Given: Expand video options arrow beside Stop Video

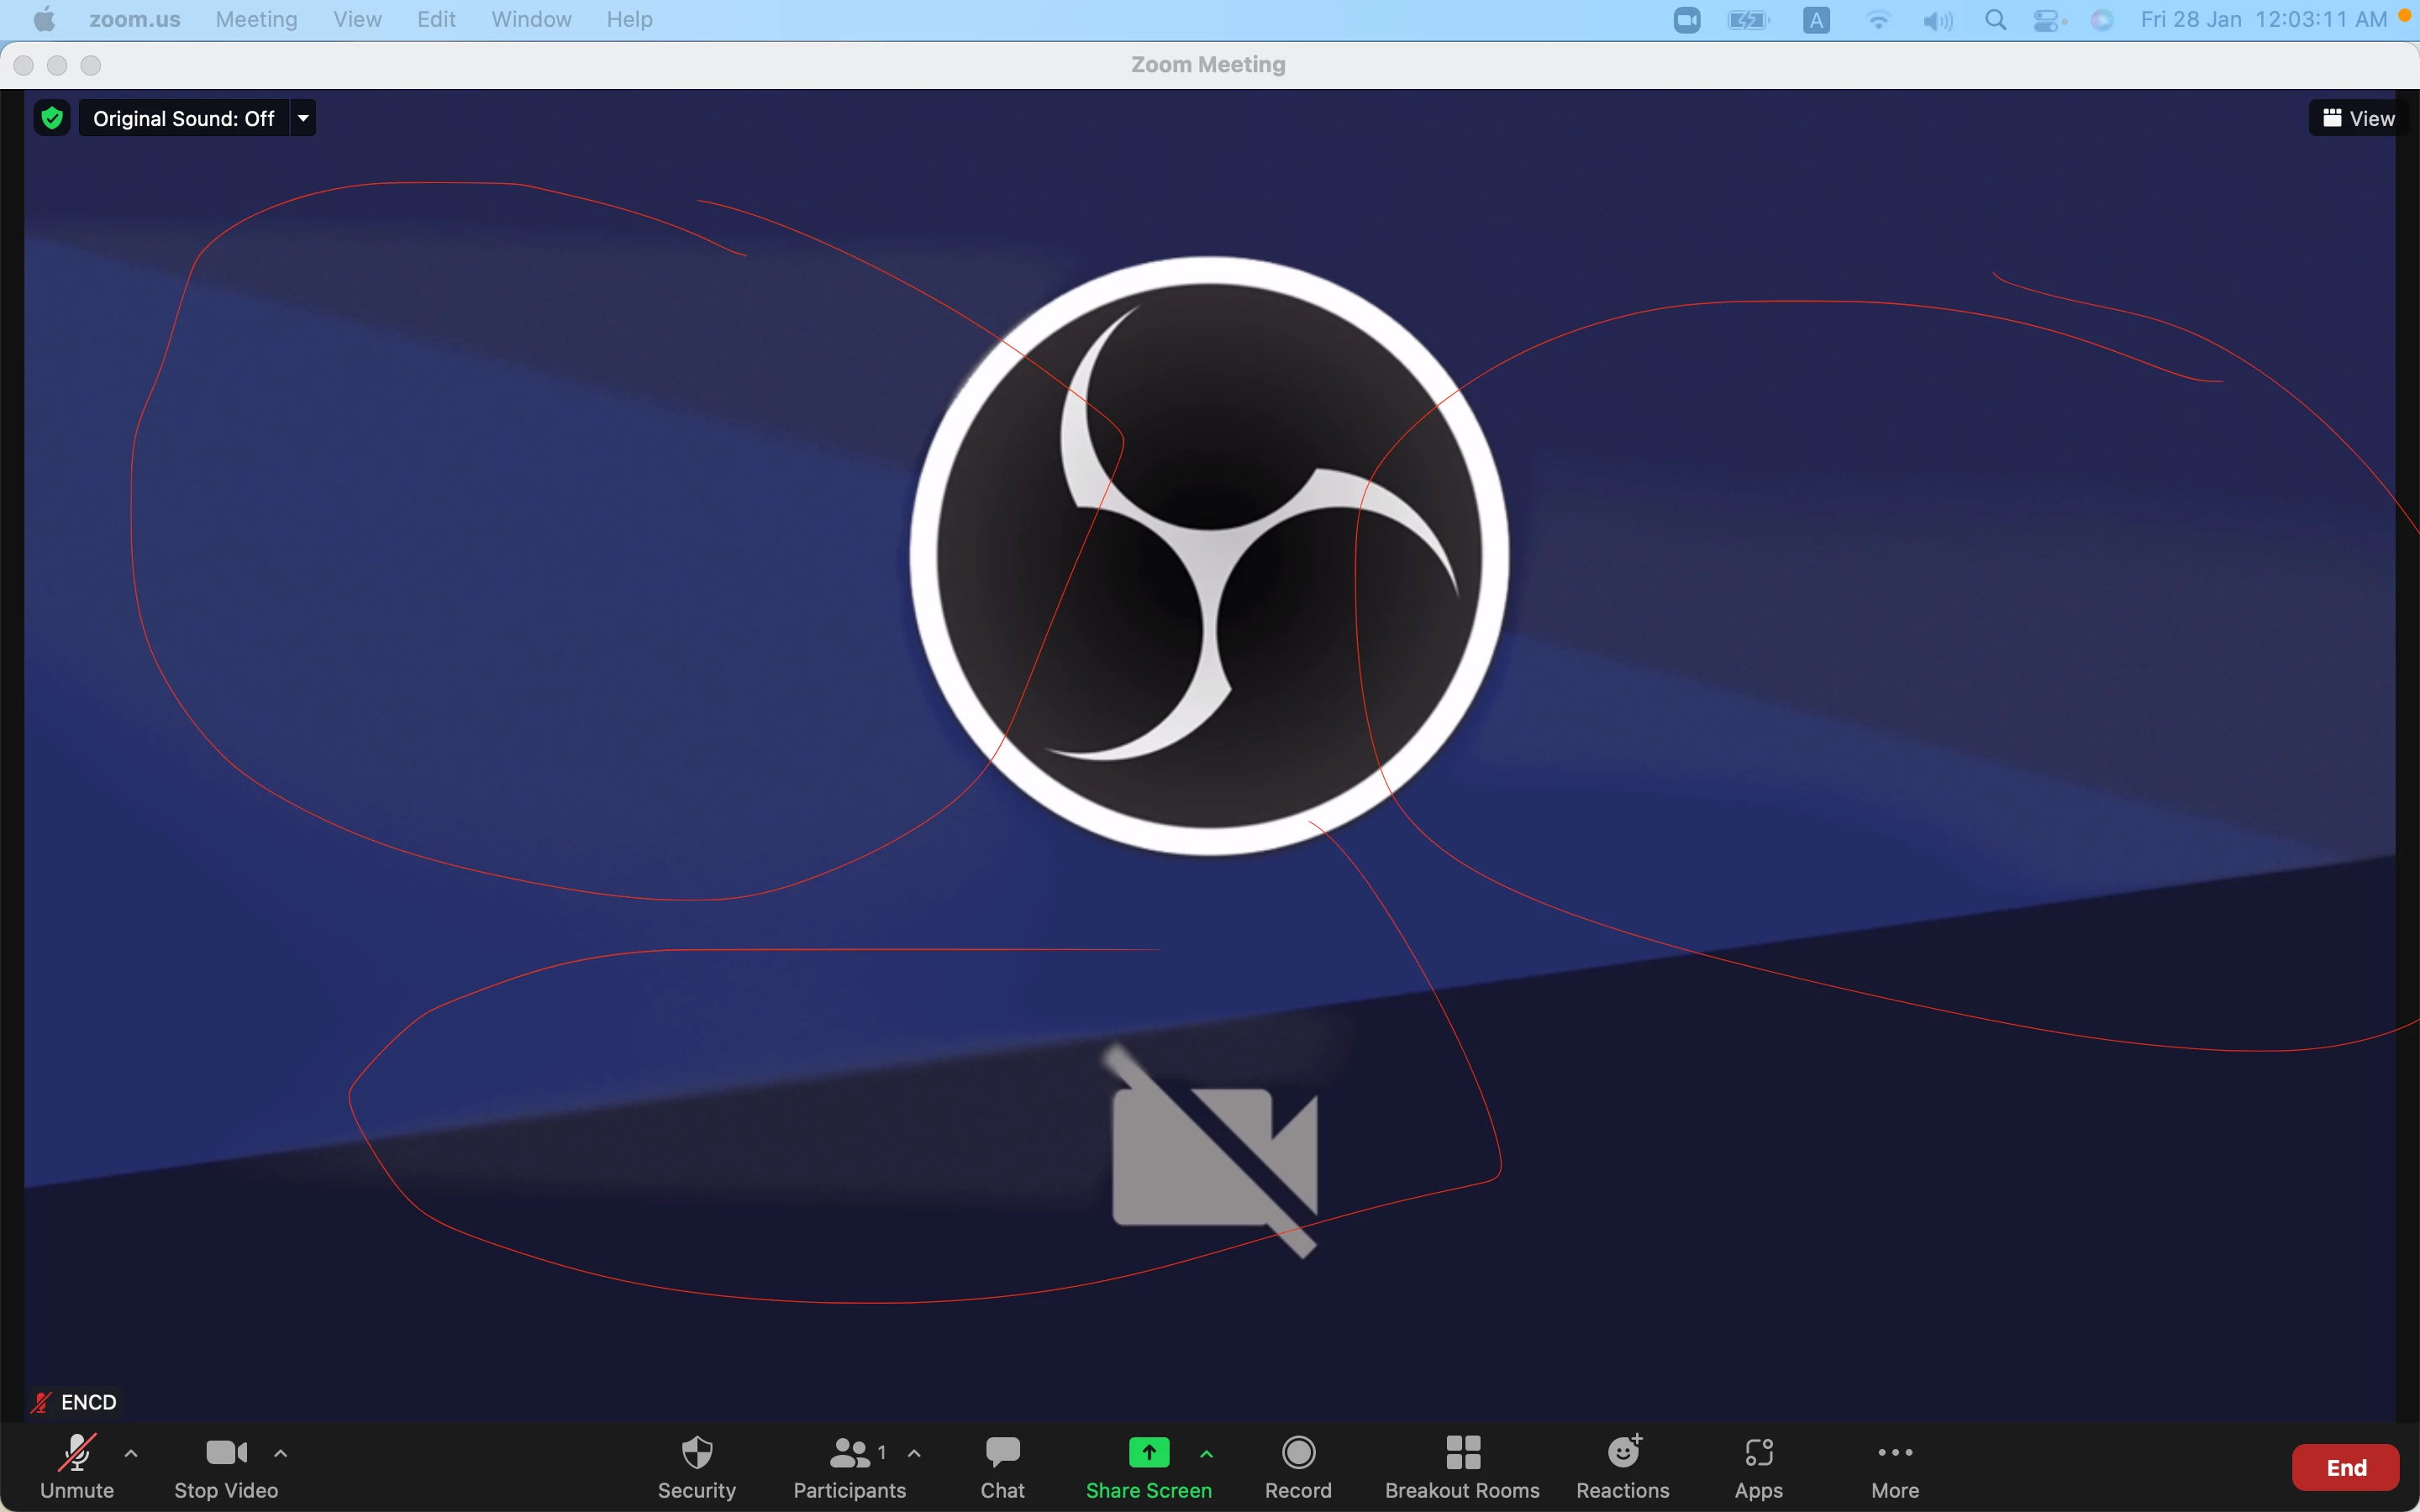Looking at the screenshot, I should click(281, 1453).
